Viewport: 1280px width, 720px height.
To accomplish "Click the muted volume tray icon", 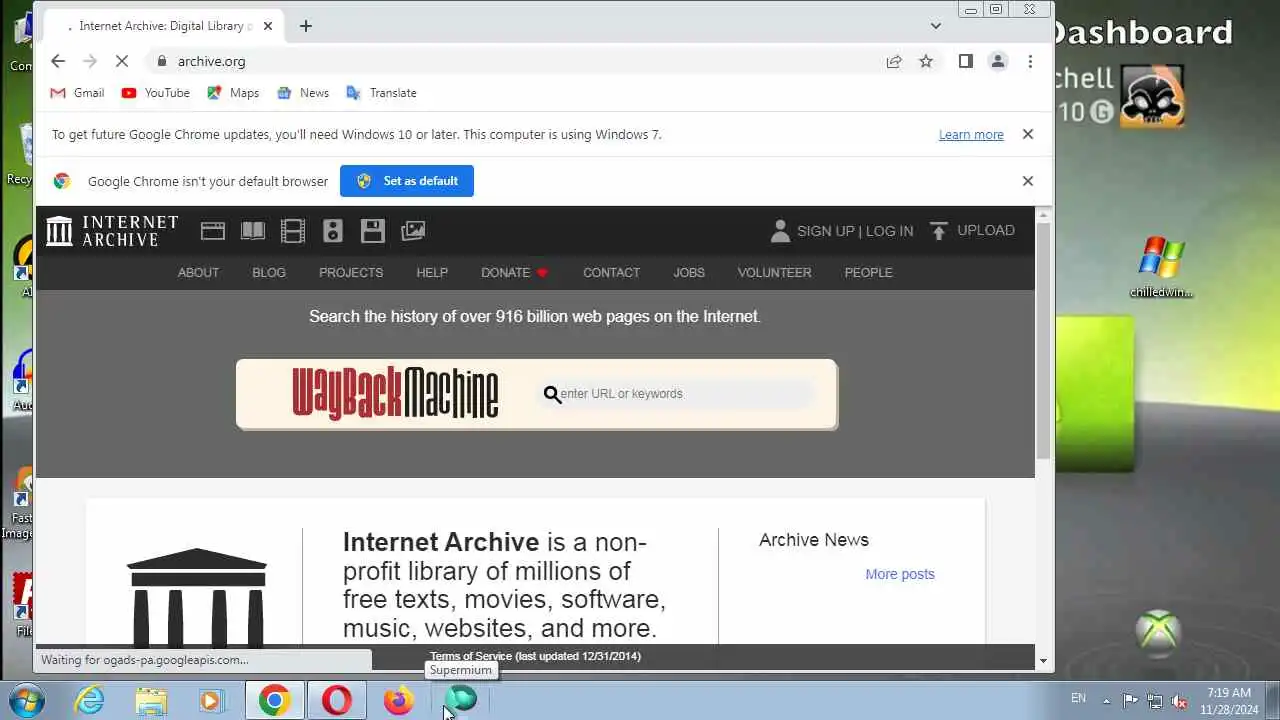I will 1179,700.
